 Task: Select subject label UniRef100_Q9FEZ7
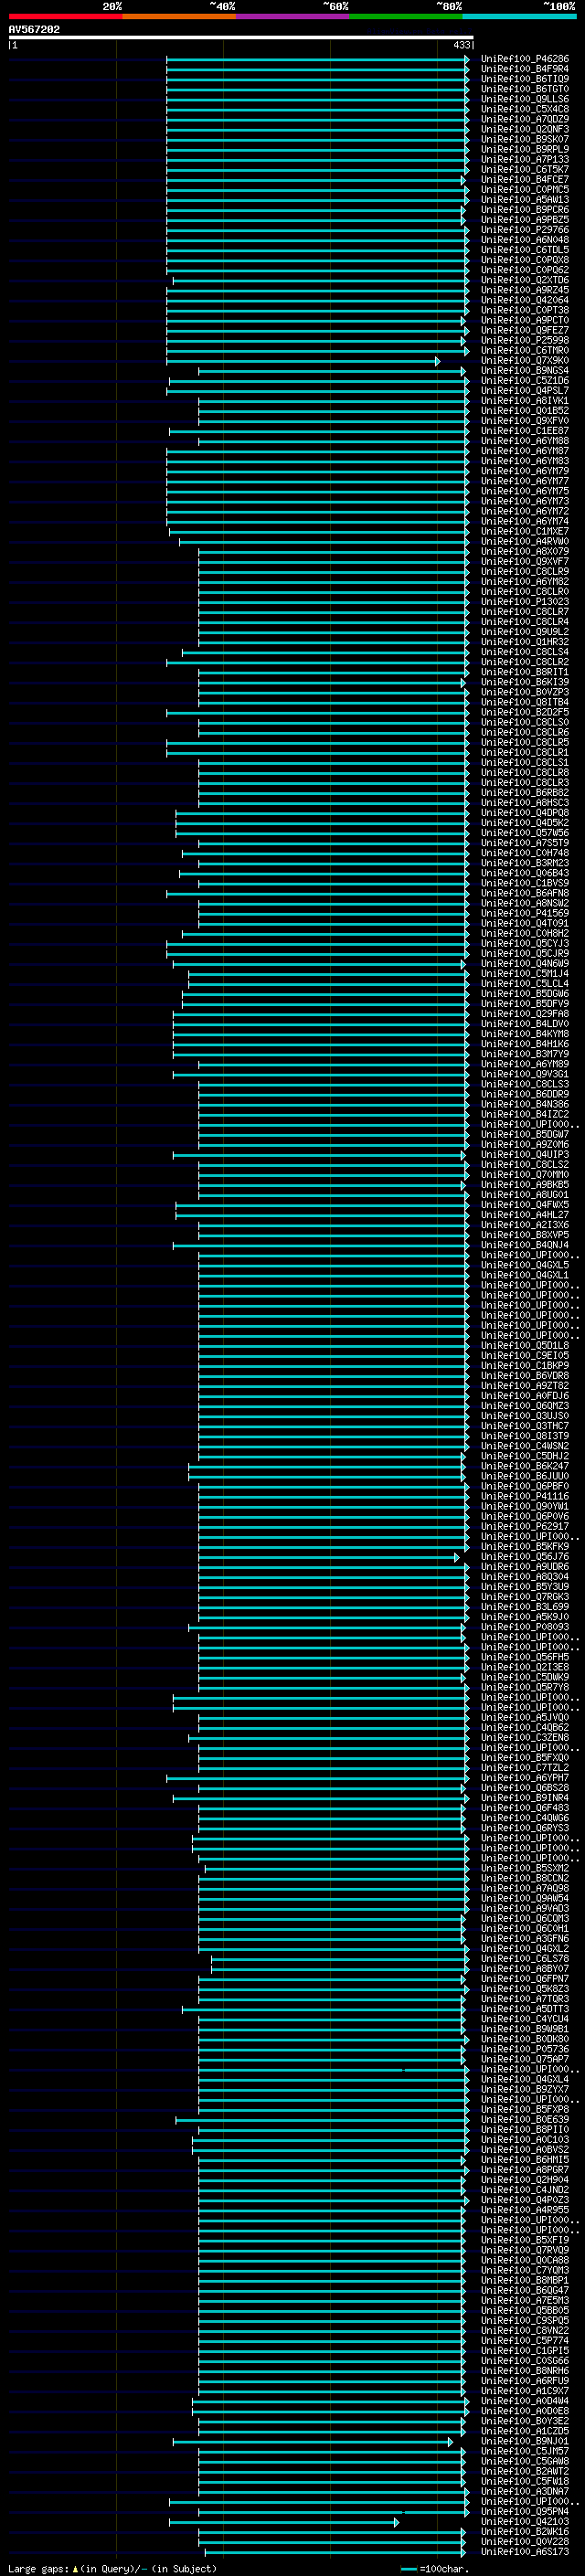click(x=524, y=330)
